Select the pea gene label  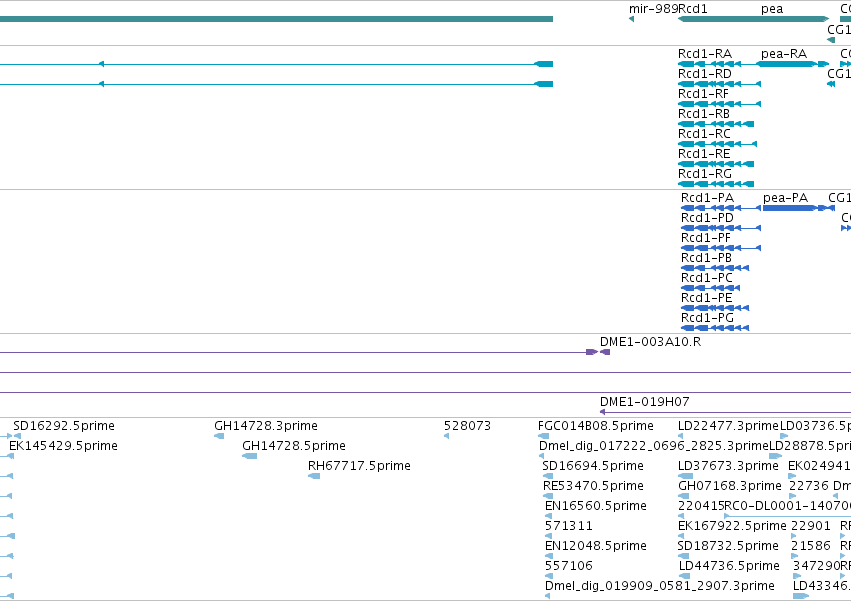[772, 9]
